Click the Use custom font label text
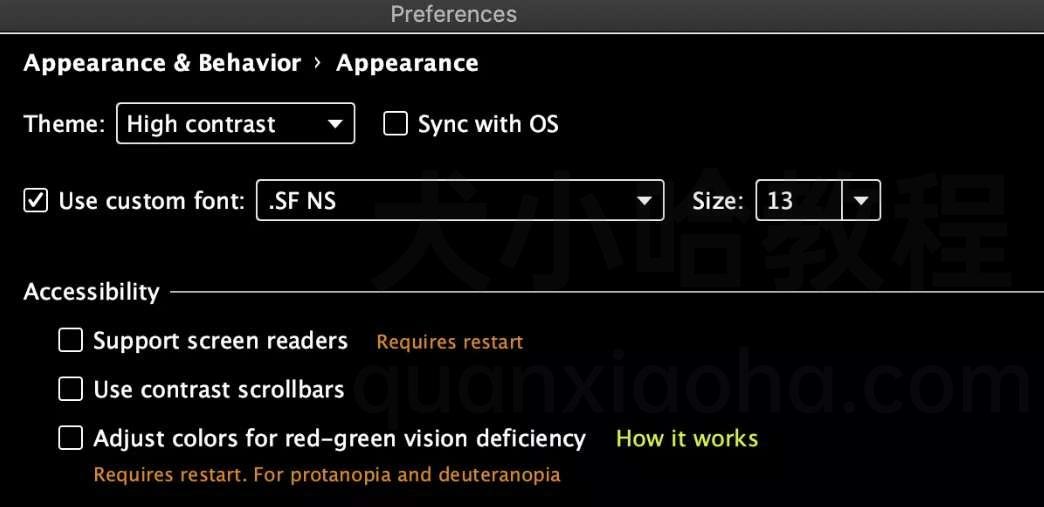The height and width of the screenshot is (507, 1044). (152, 201)
